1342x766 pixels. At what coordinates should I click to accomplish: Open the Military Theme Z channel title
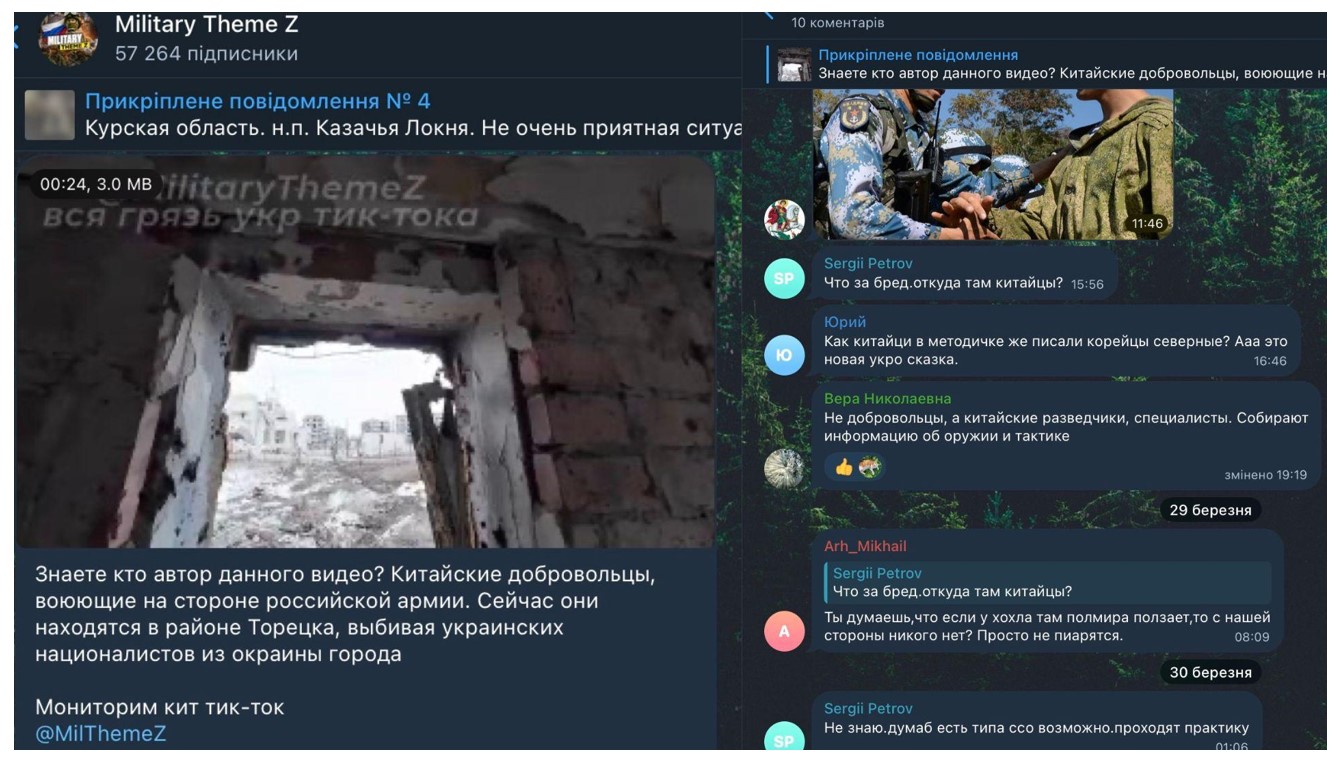206,24
